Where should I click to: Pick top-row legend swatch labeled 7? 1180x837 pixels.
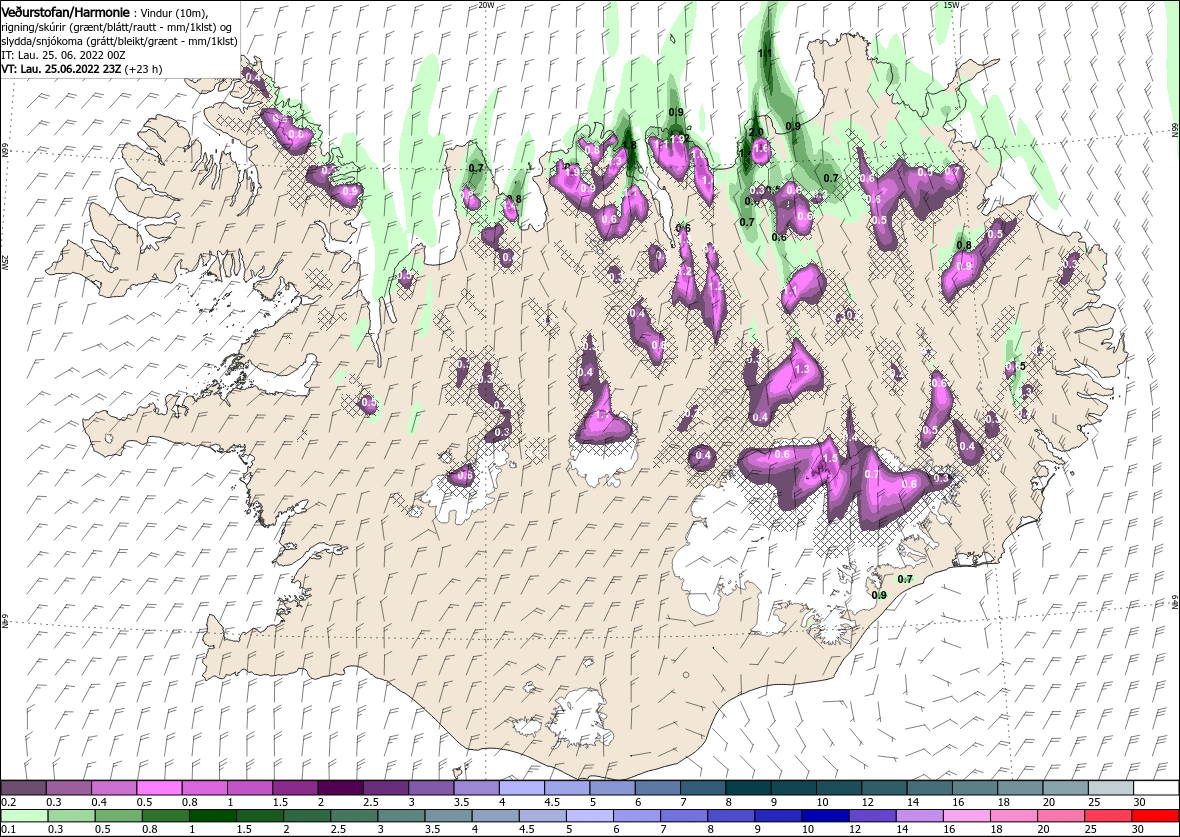pos(704,789)
